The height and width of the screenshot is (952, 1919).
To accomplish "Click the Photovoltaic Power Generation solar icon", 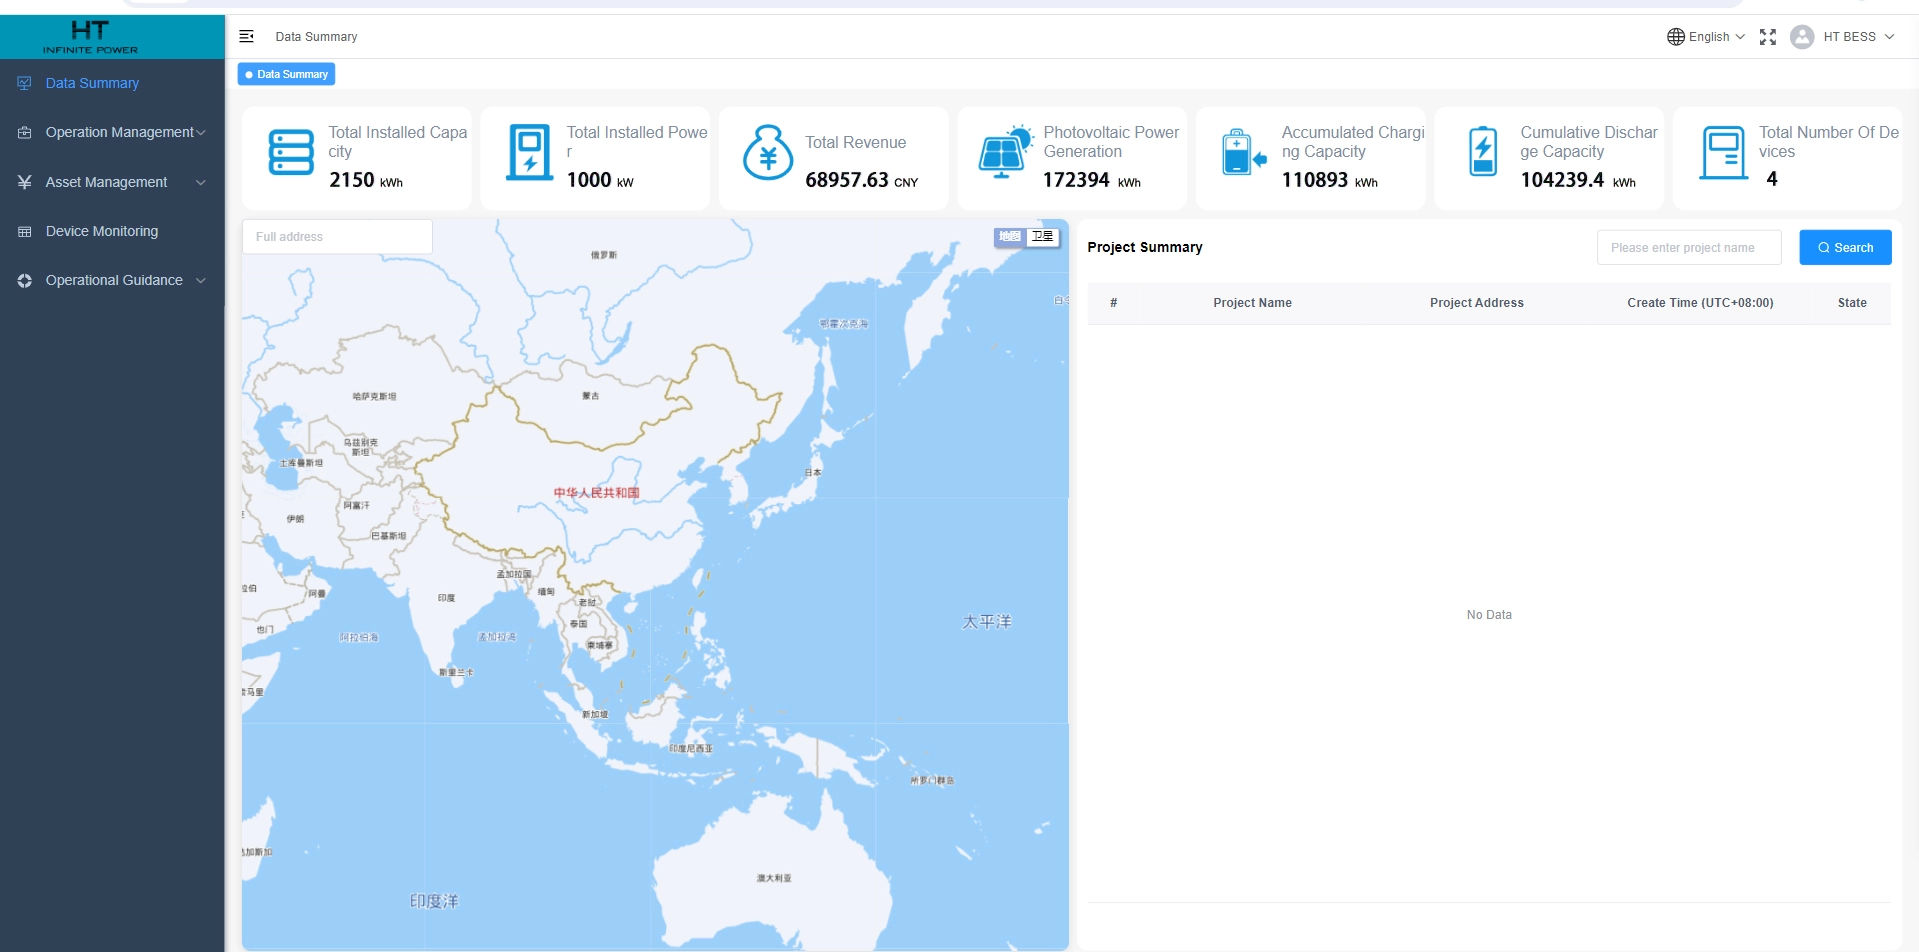I will (1004, 153).
